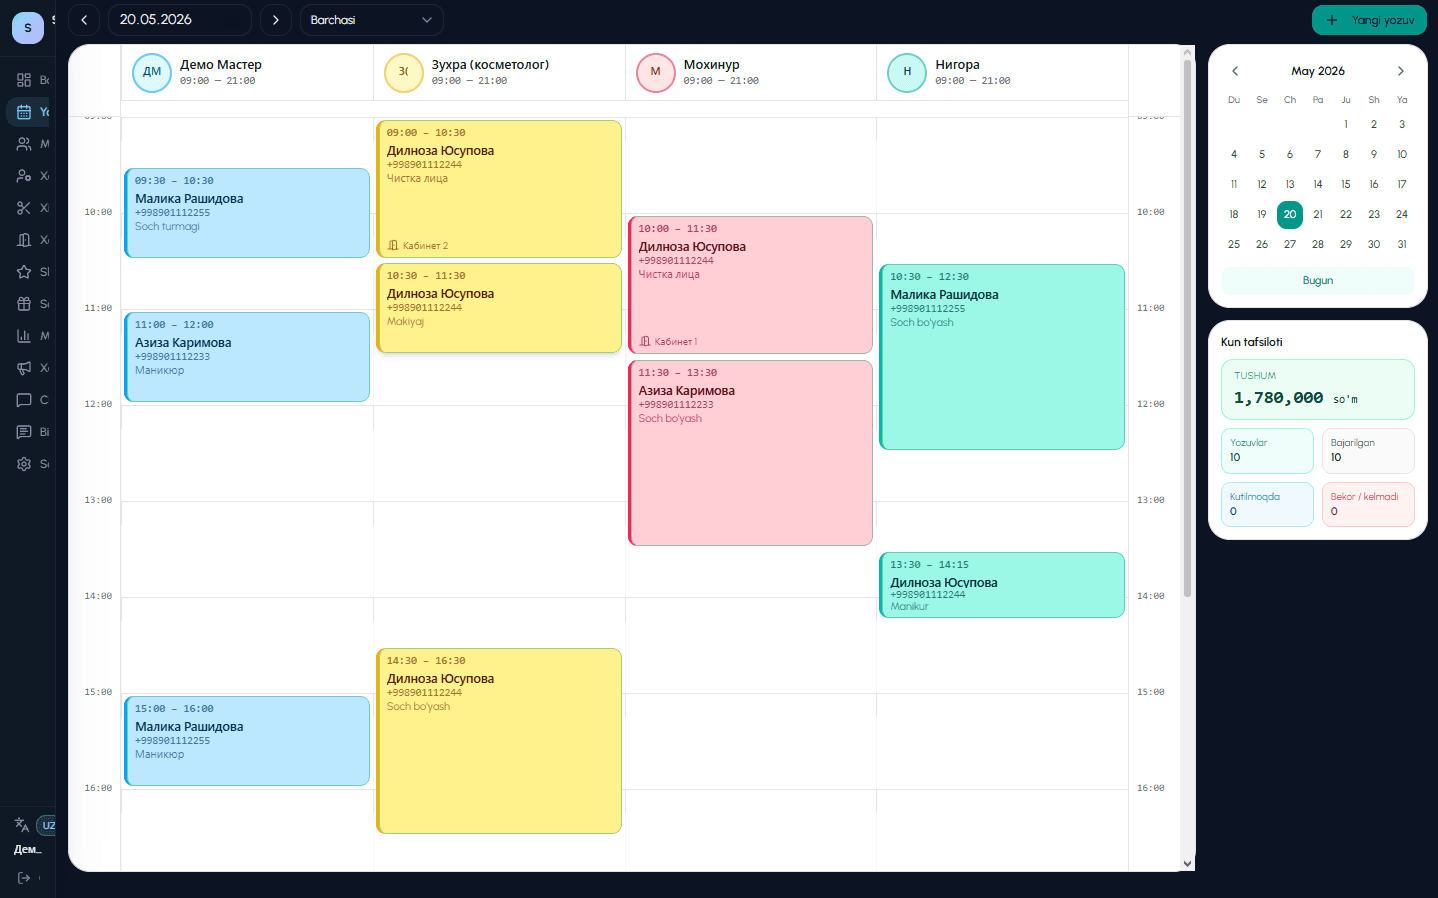Click the Нигора column header name
Viewport: 1438px width, 898px height.
coord(958,64)
